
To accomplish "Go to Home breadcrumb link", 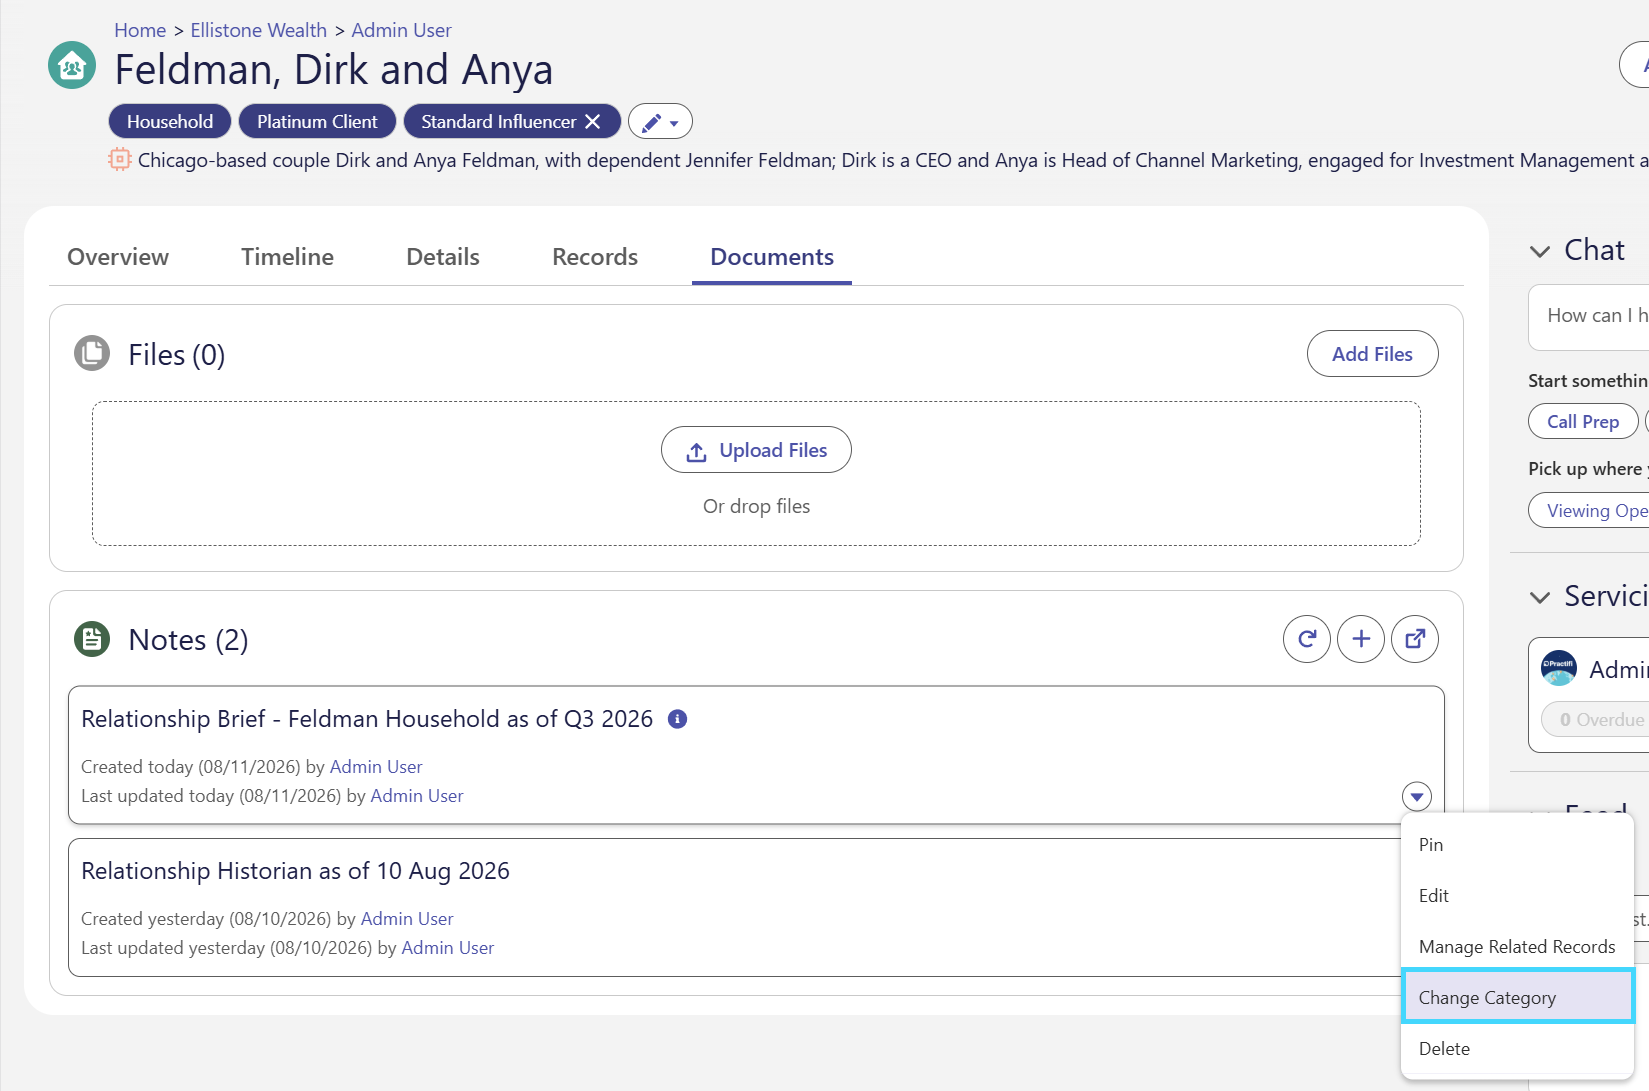I will click(x=140, y=30).
